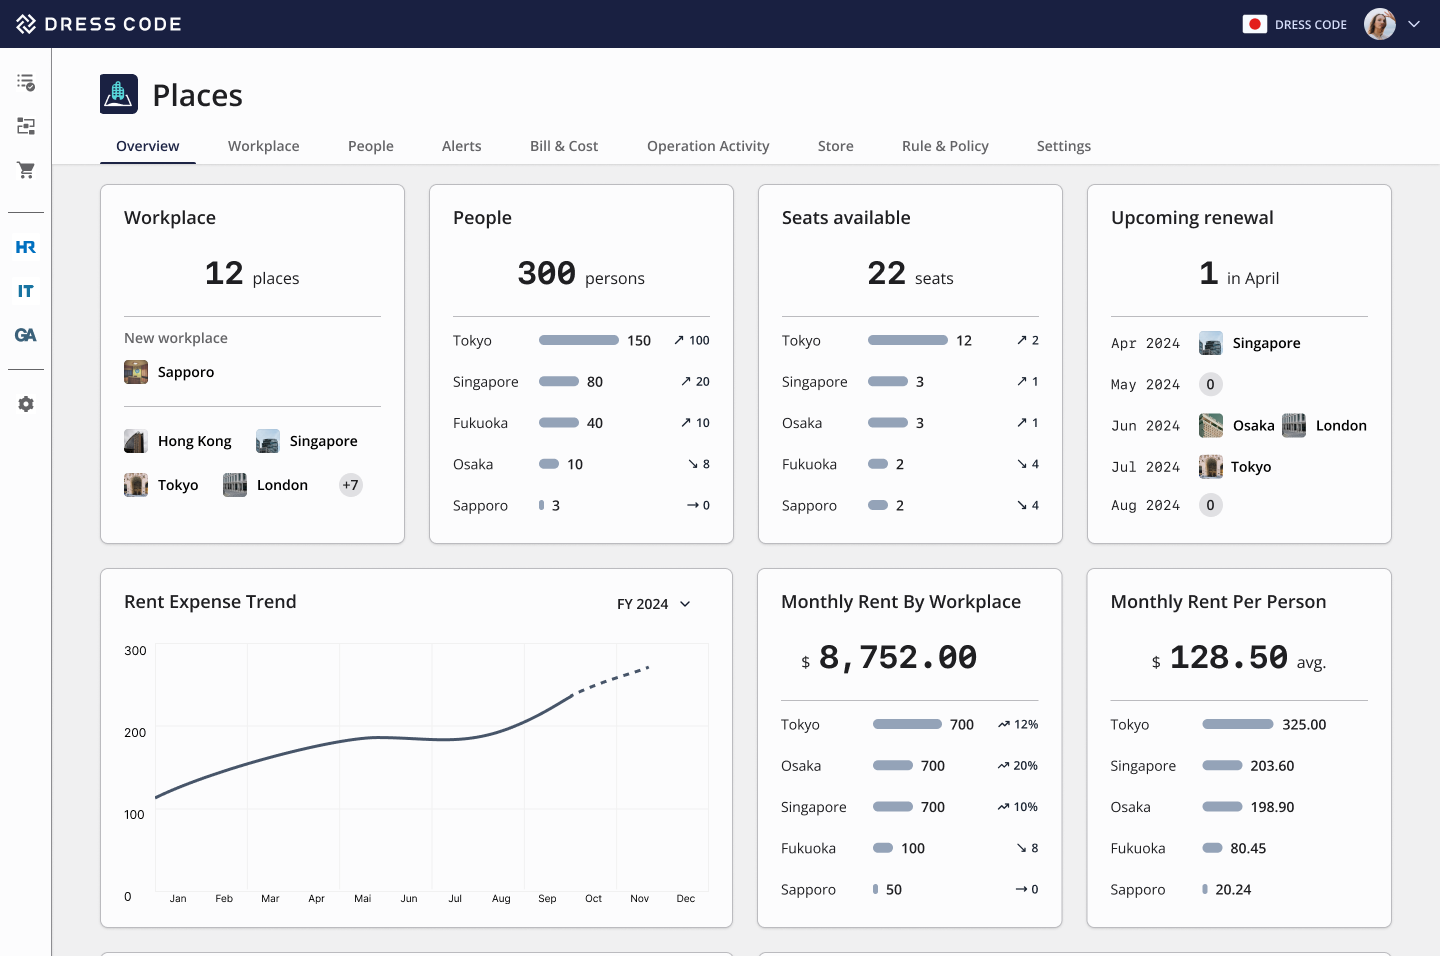Expand the account menu chevron top right
The image size is (1440, 956).
pyautogui.click(x=1414, y=24)
